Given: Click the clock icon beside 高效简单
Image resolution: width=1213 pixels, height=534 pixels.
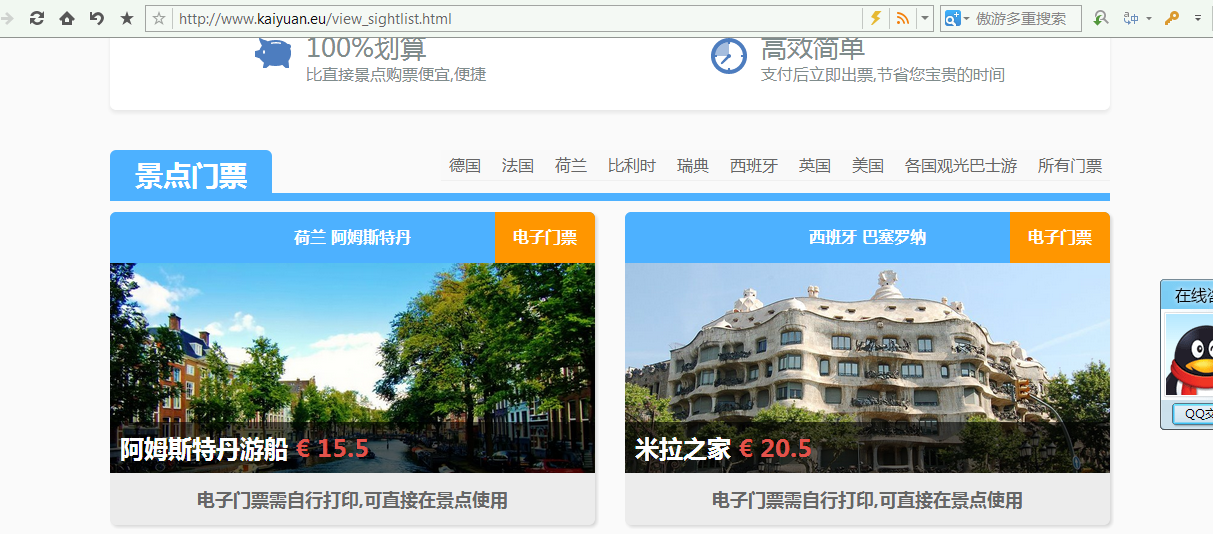Looking at the screenshot, I should [x=729, y=56].
